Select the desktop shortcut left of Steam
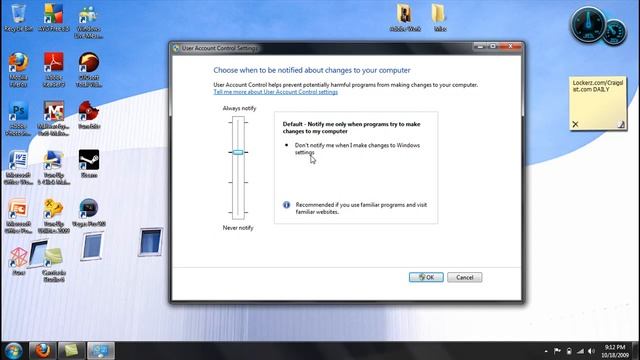Screen dimensions: 640x360 click(x=53, y=167)
